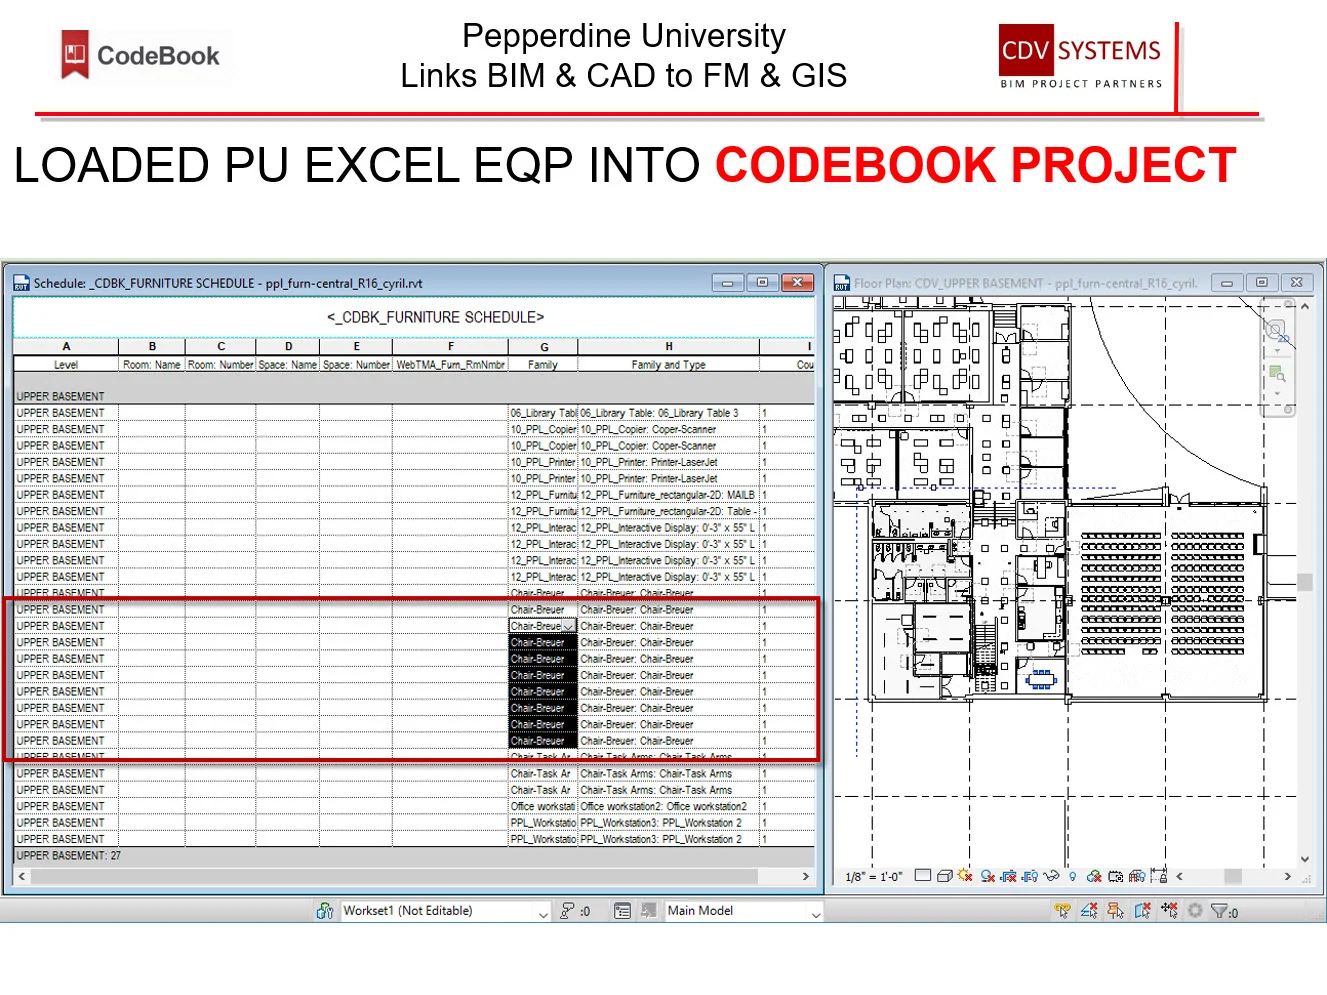Click Temporary Hide/Isolate glasses icon
Screen dimensions: 1327x995
[1051, 876]
